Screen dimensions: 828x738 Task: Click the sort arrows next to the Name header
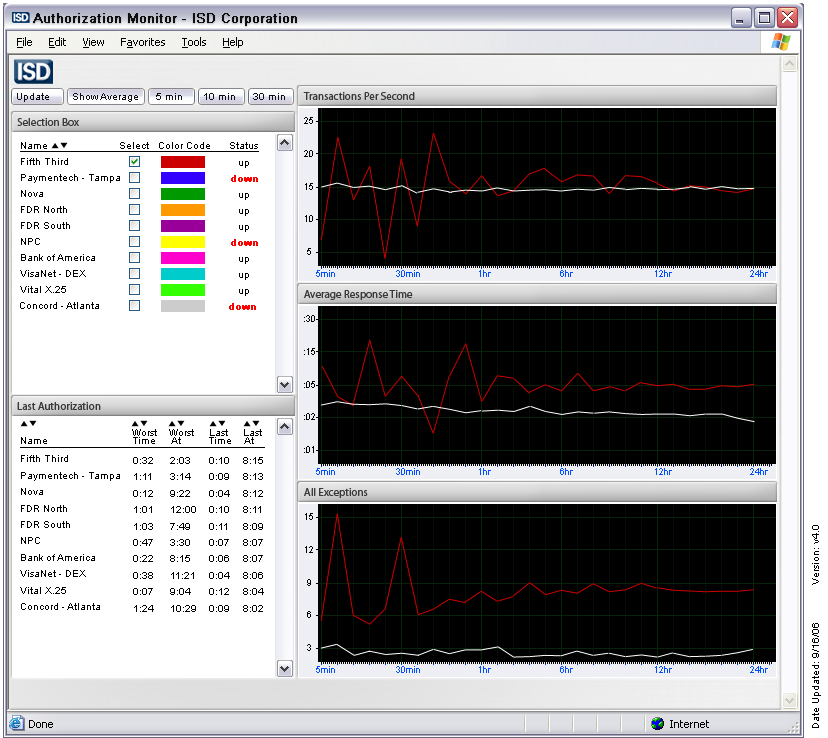point(59,146)
